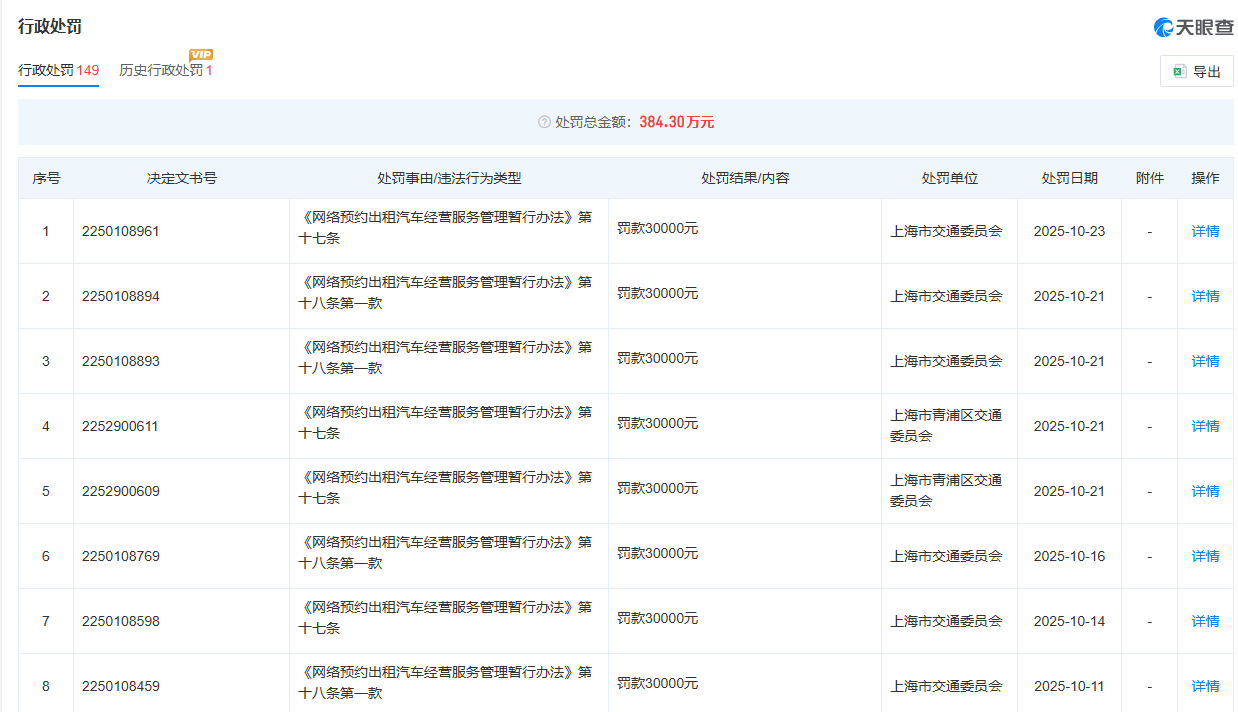Open details of document 2250108893

[x=1205, y=361]
